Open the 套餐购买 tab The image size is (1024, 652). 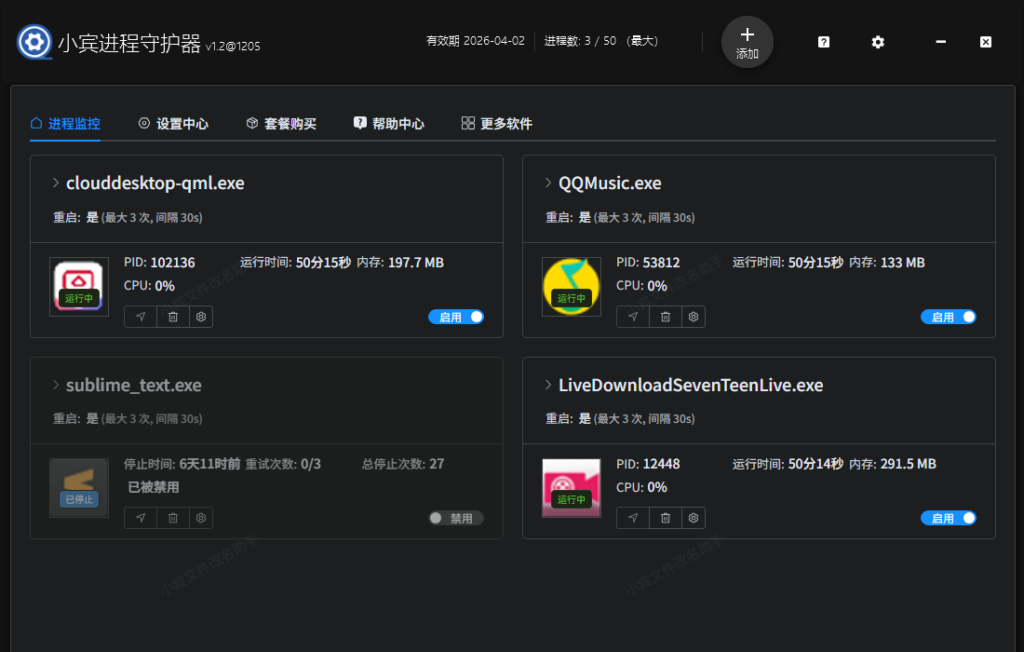[281, 123]
